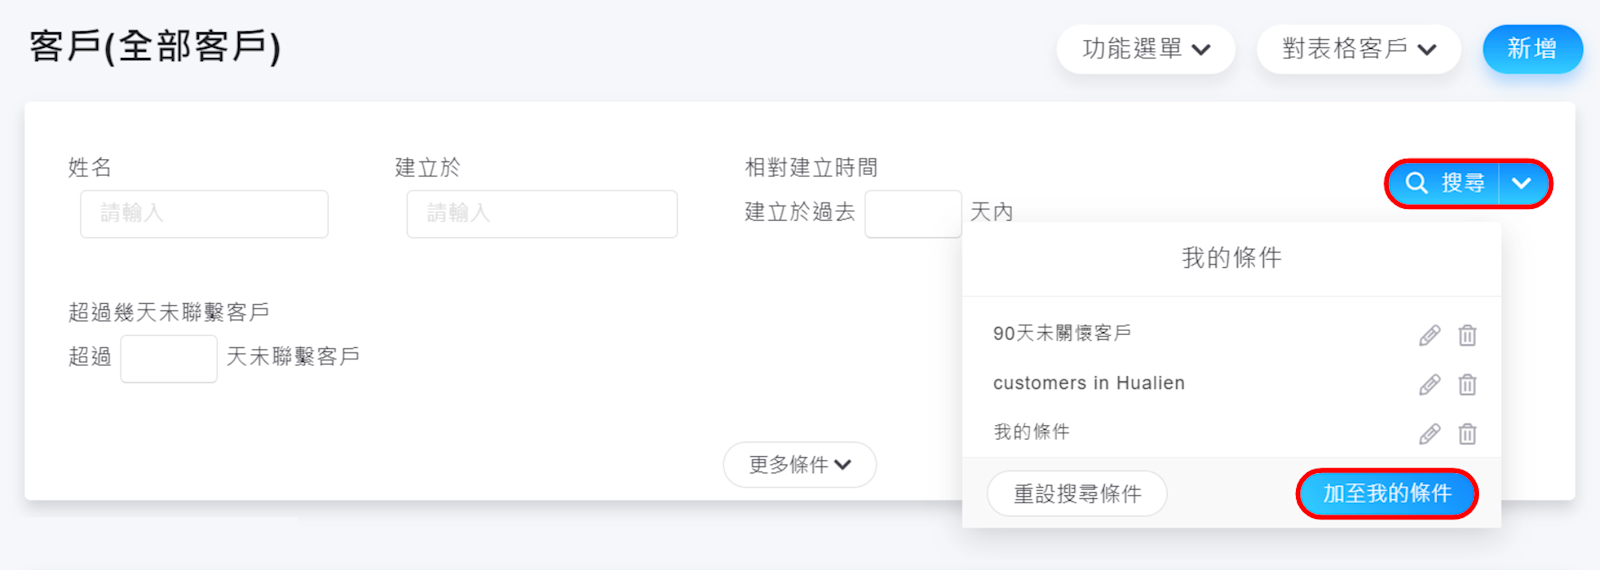1600x570 pixels.
Task: Select the 90天未關懷客戶 saved condition
Action: click(1062, 333)
